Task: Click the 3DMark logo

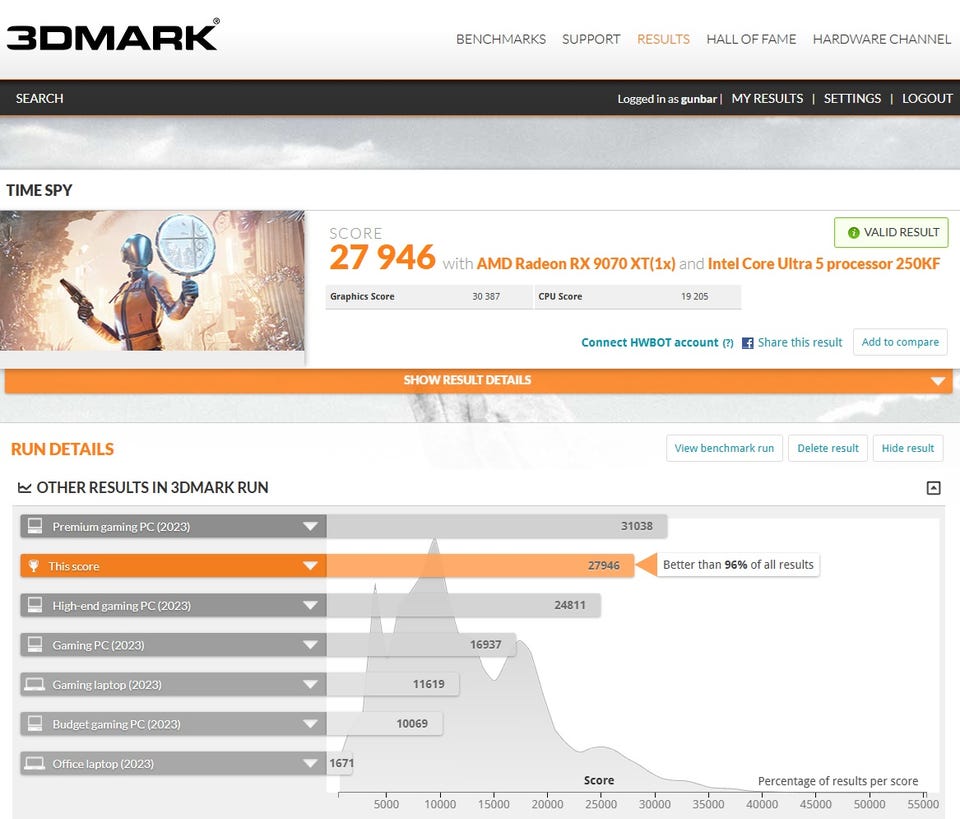Action: point(113,35)
